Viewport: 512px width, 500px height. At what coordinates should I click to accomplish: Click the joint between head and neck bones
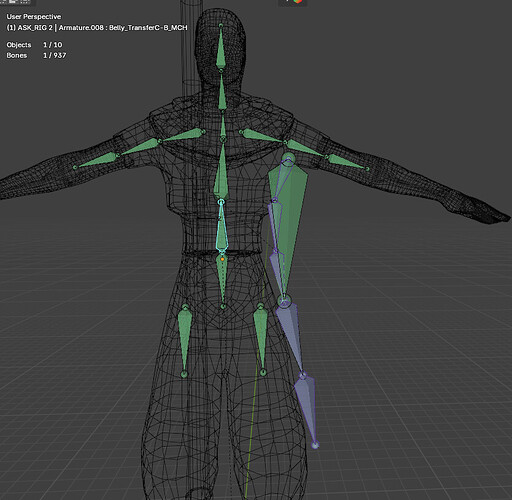click(x=221, y=70)
